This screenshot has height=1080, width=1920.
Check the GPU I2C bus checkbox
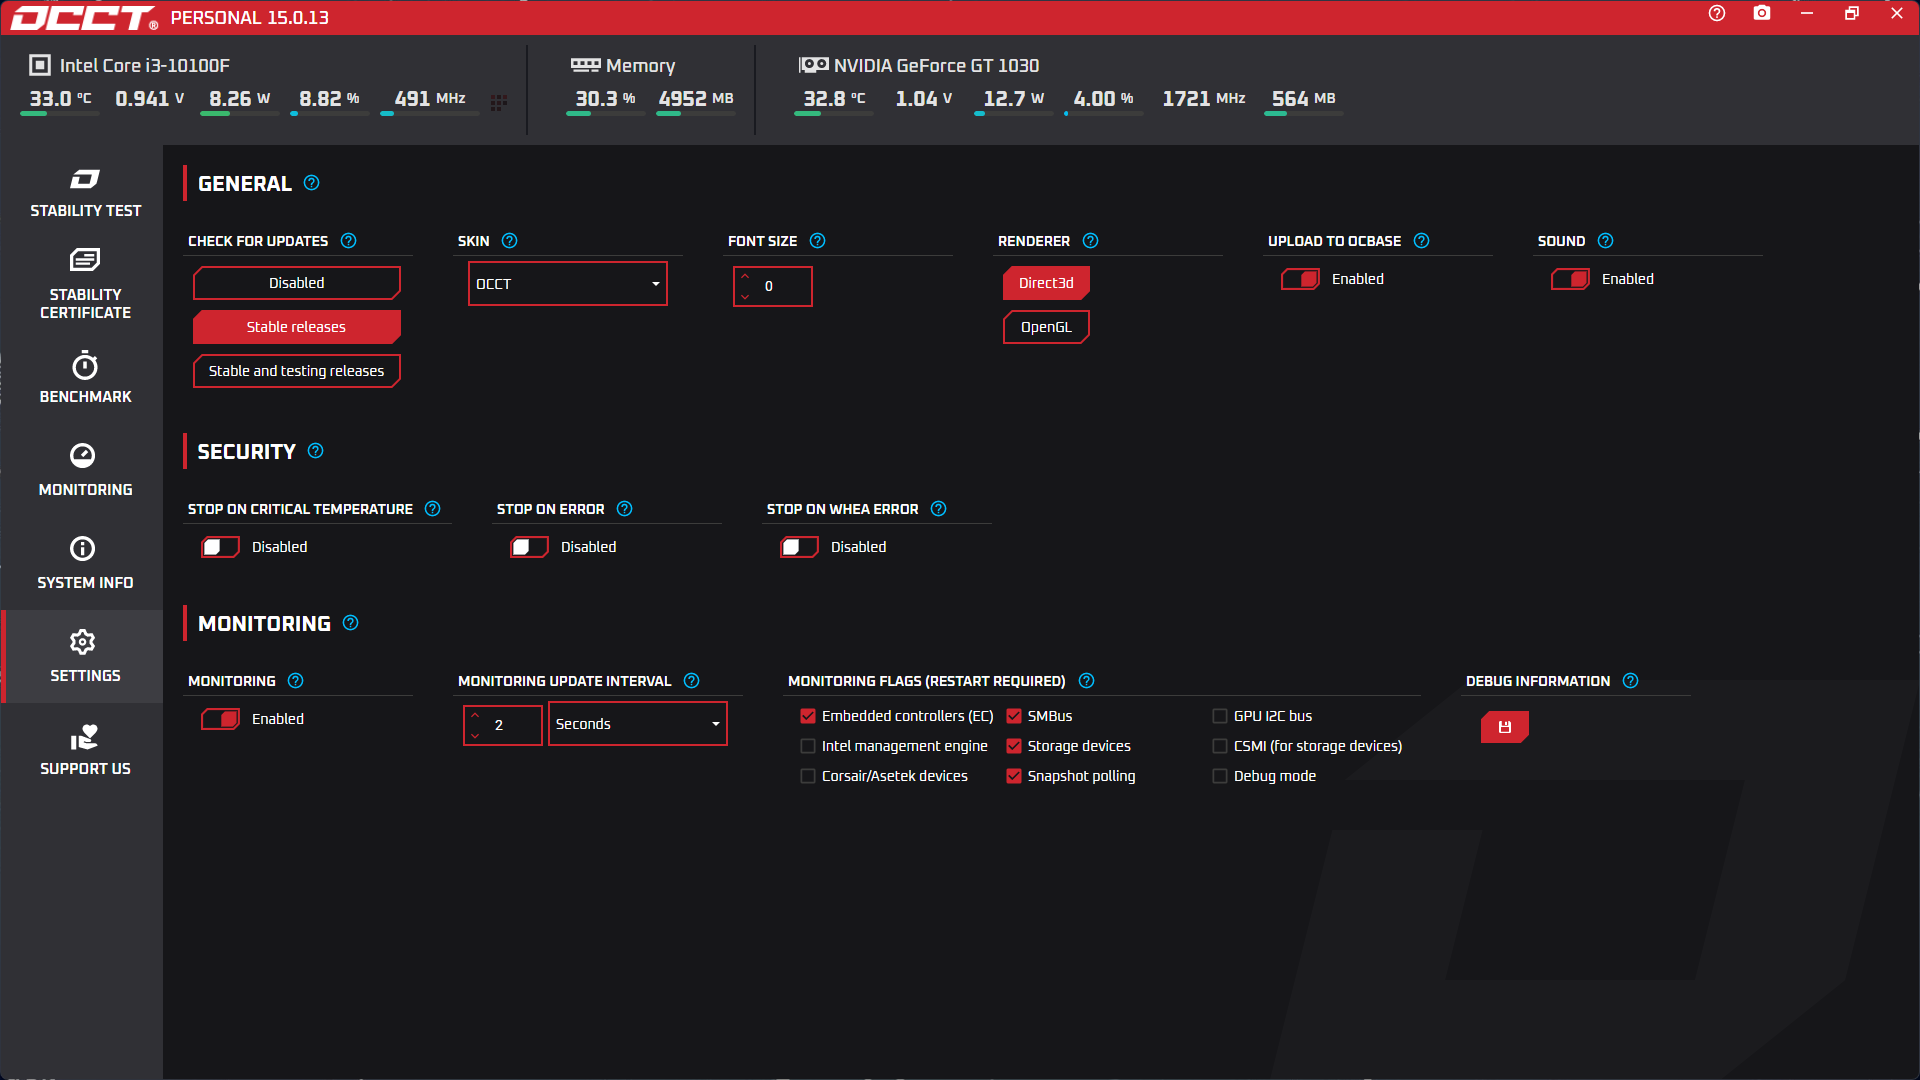[1220, 716]
